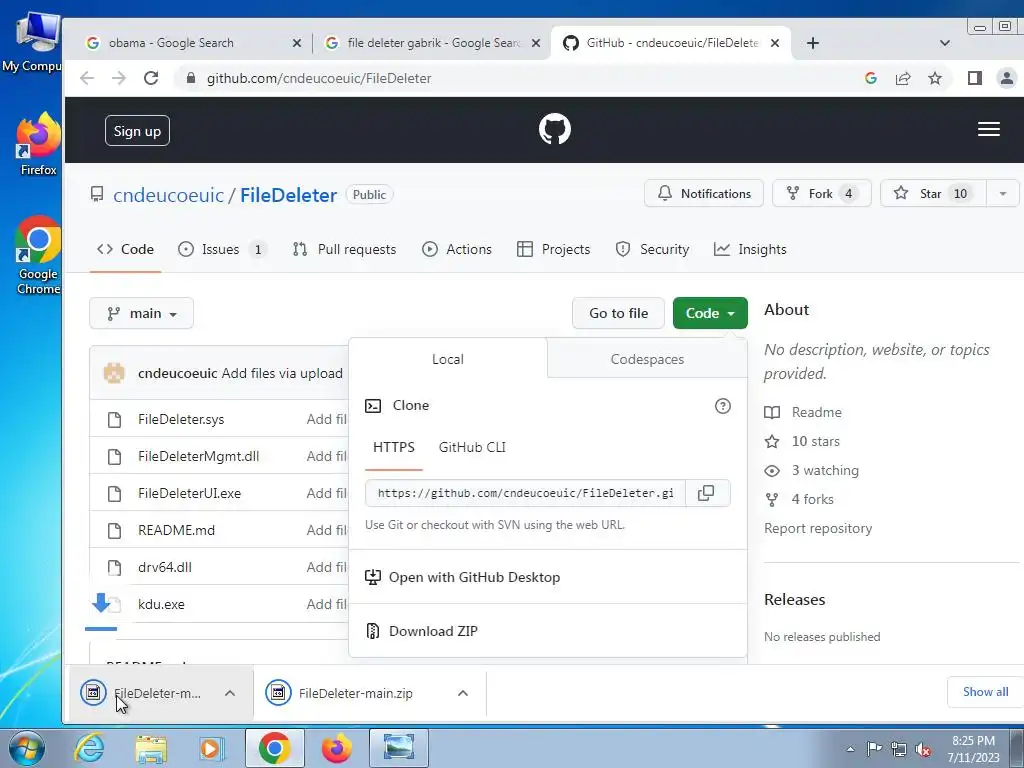The width and height of the screenshot is (1024, 768).
Task: Open the FileDeleterUI.exe file
Action: pos(189,494)
